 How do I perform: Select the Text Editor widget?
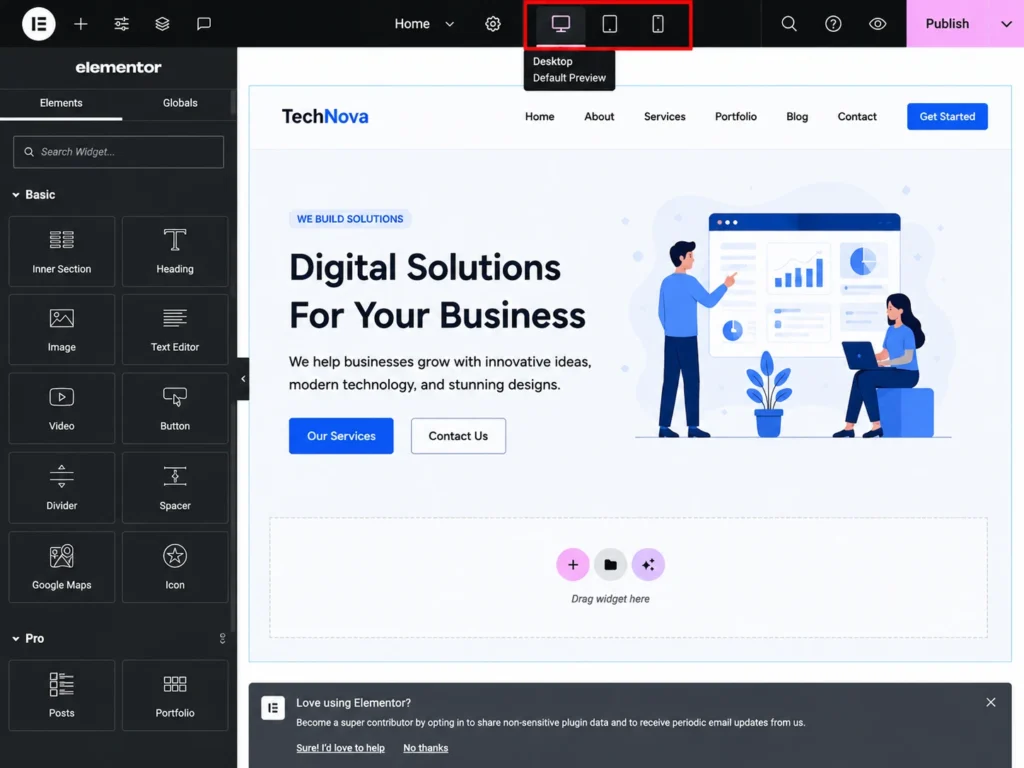(x=175, y=329)
